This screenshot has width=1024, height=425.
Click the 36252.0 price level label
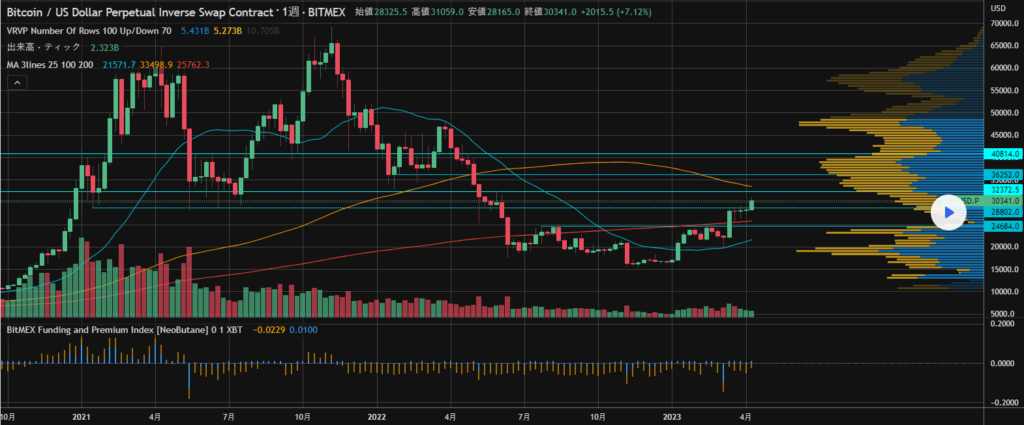point(1002,175)
